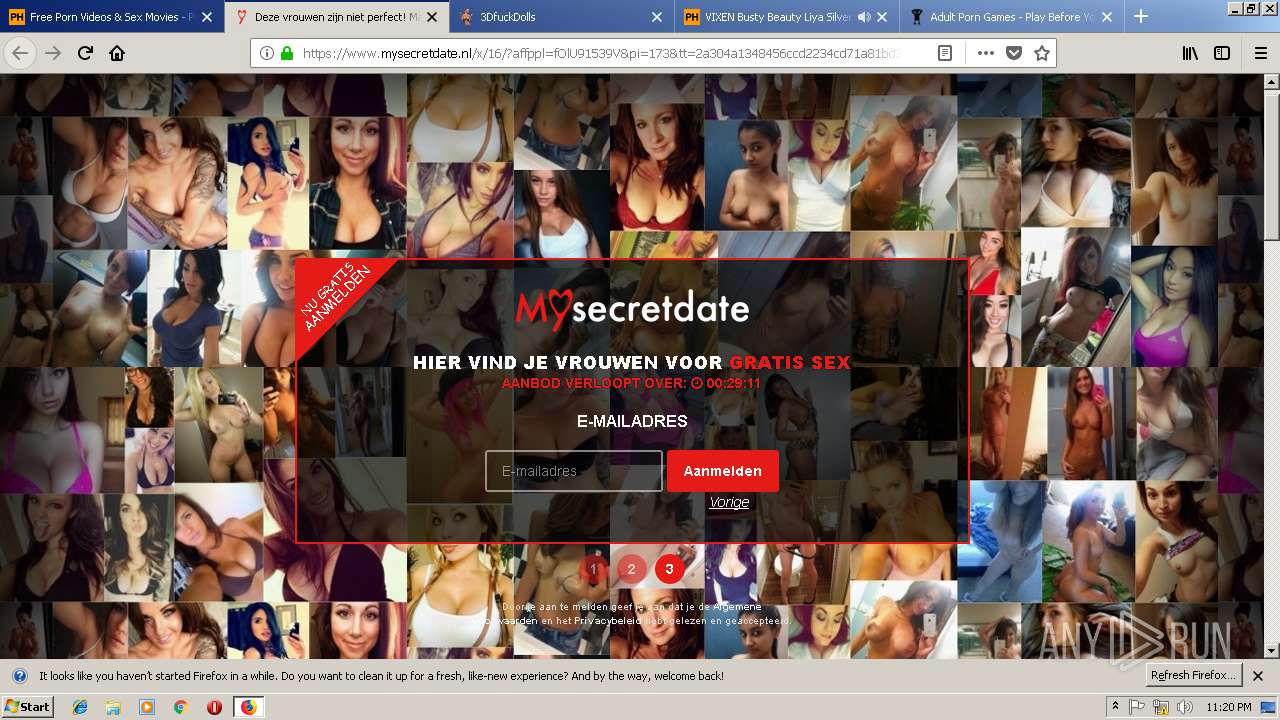Image resolution: width=1280 pixels, height=720 pixels.
Task: Select step 2 circle indicator
Action: [632, 569]
